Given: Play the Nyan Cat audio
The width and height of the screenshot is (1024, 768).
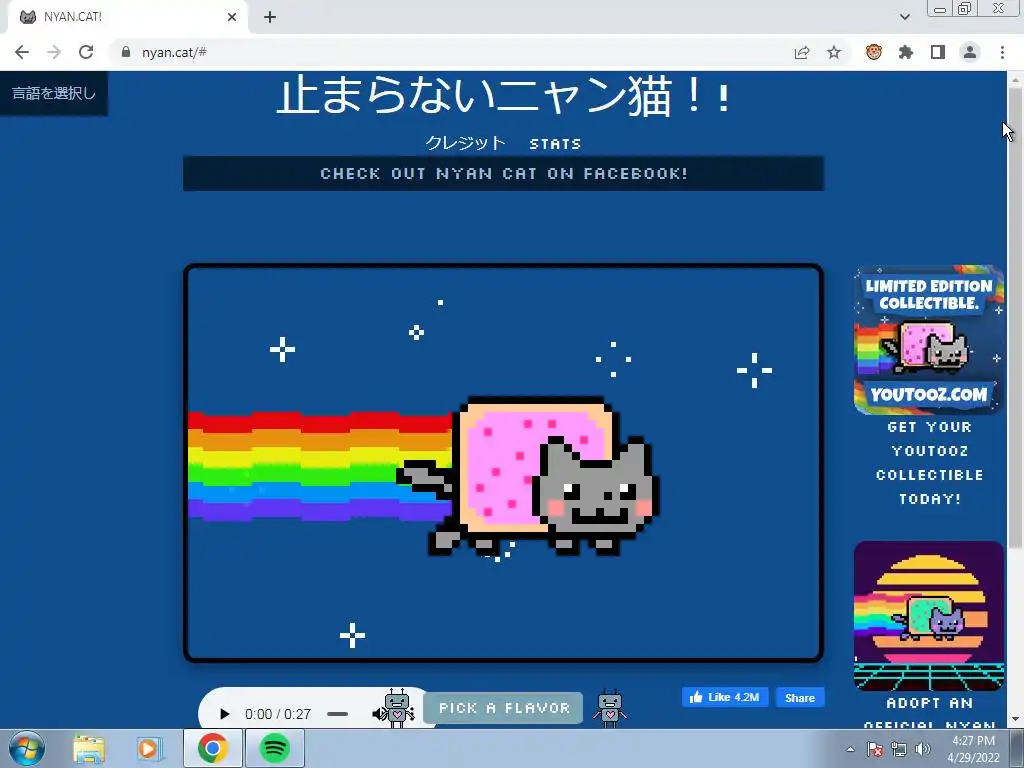Looking at the screenshot, I should [x=225, y=714].
